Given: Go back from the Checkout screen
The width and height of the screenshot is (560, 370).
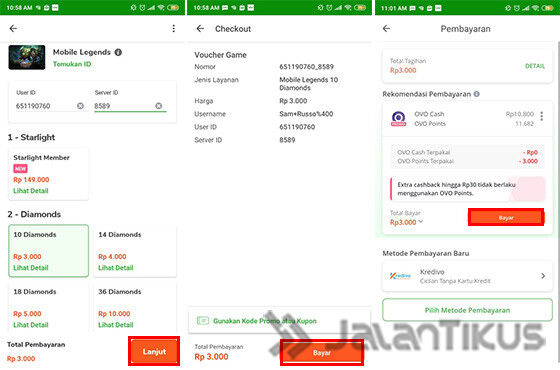Looking at the screenshot, I should 200,29.
